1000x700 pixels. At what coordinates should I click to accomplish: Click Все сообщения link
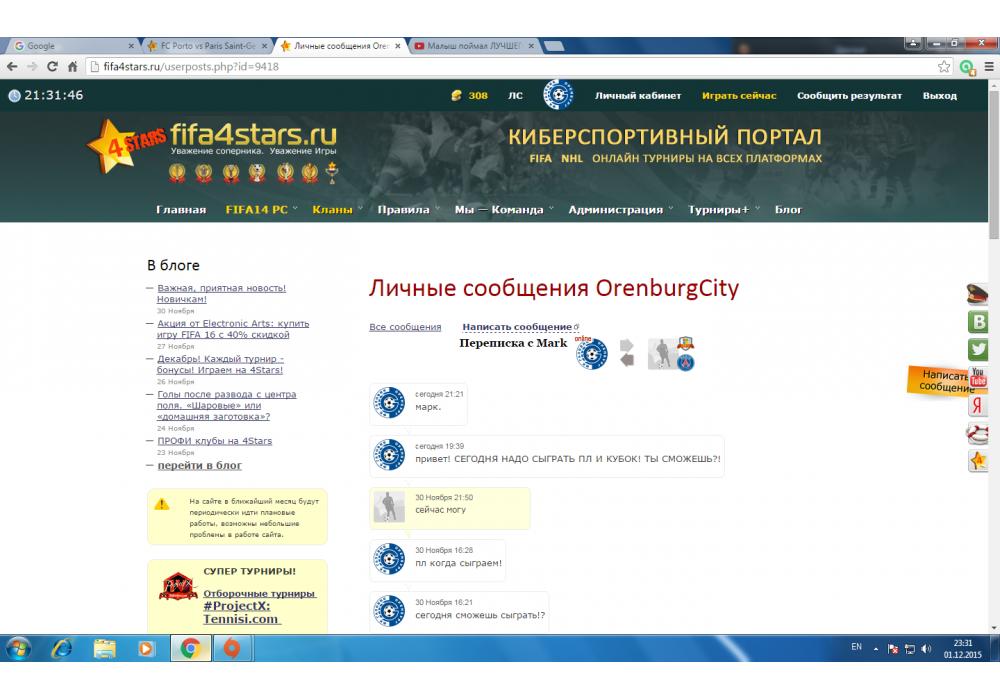(405, 326)
